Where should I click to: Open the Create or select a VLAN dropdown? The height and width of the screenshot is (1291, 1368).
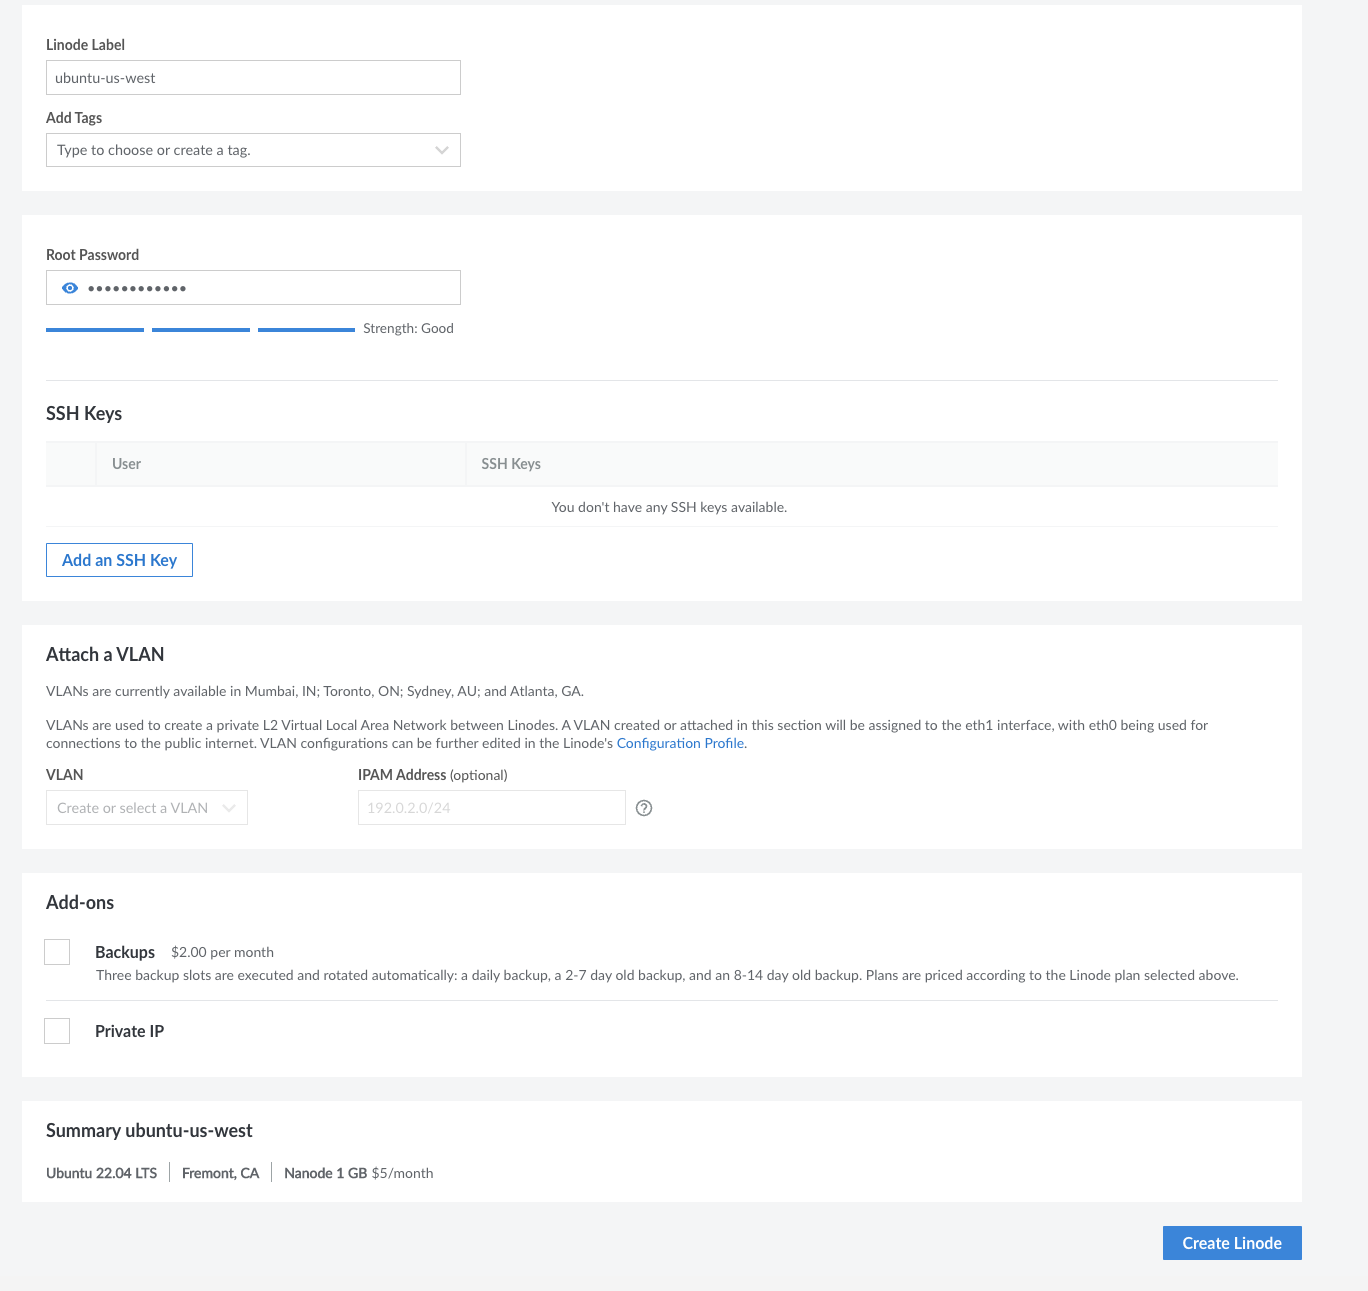click(x=146, y=808)
